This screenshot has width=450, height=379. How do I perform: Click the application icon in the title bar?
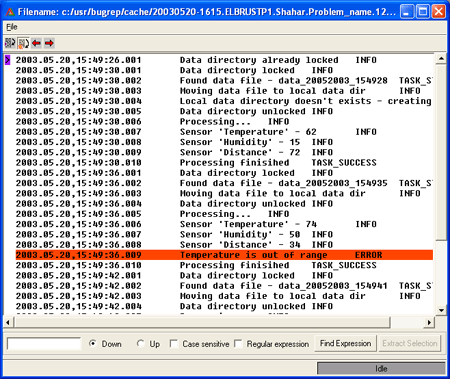coord(10,12)
